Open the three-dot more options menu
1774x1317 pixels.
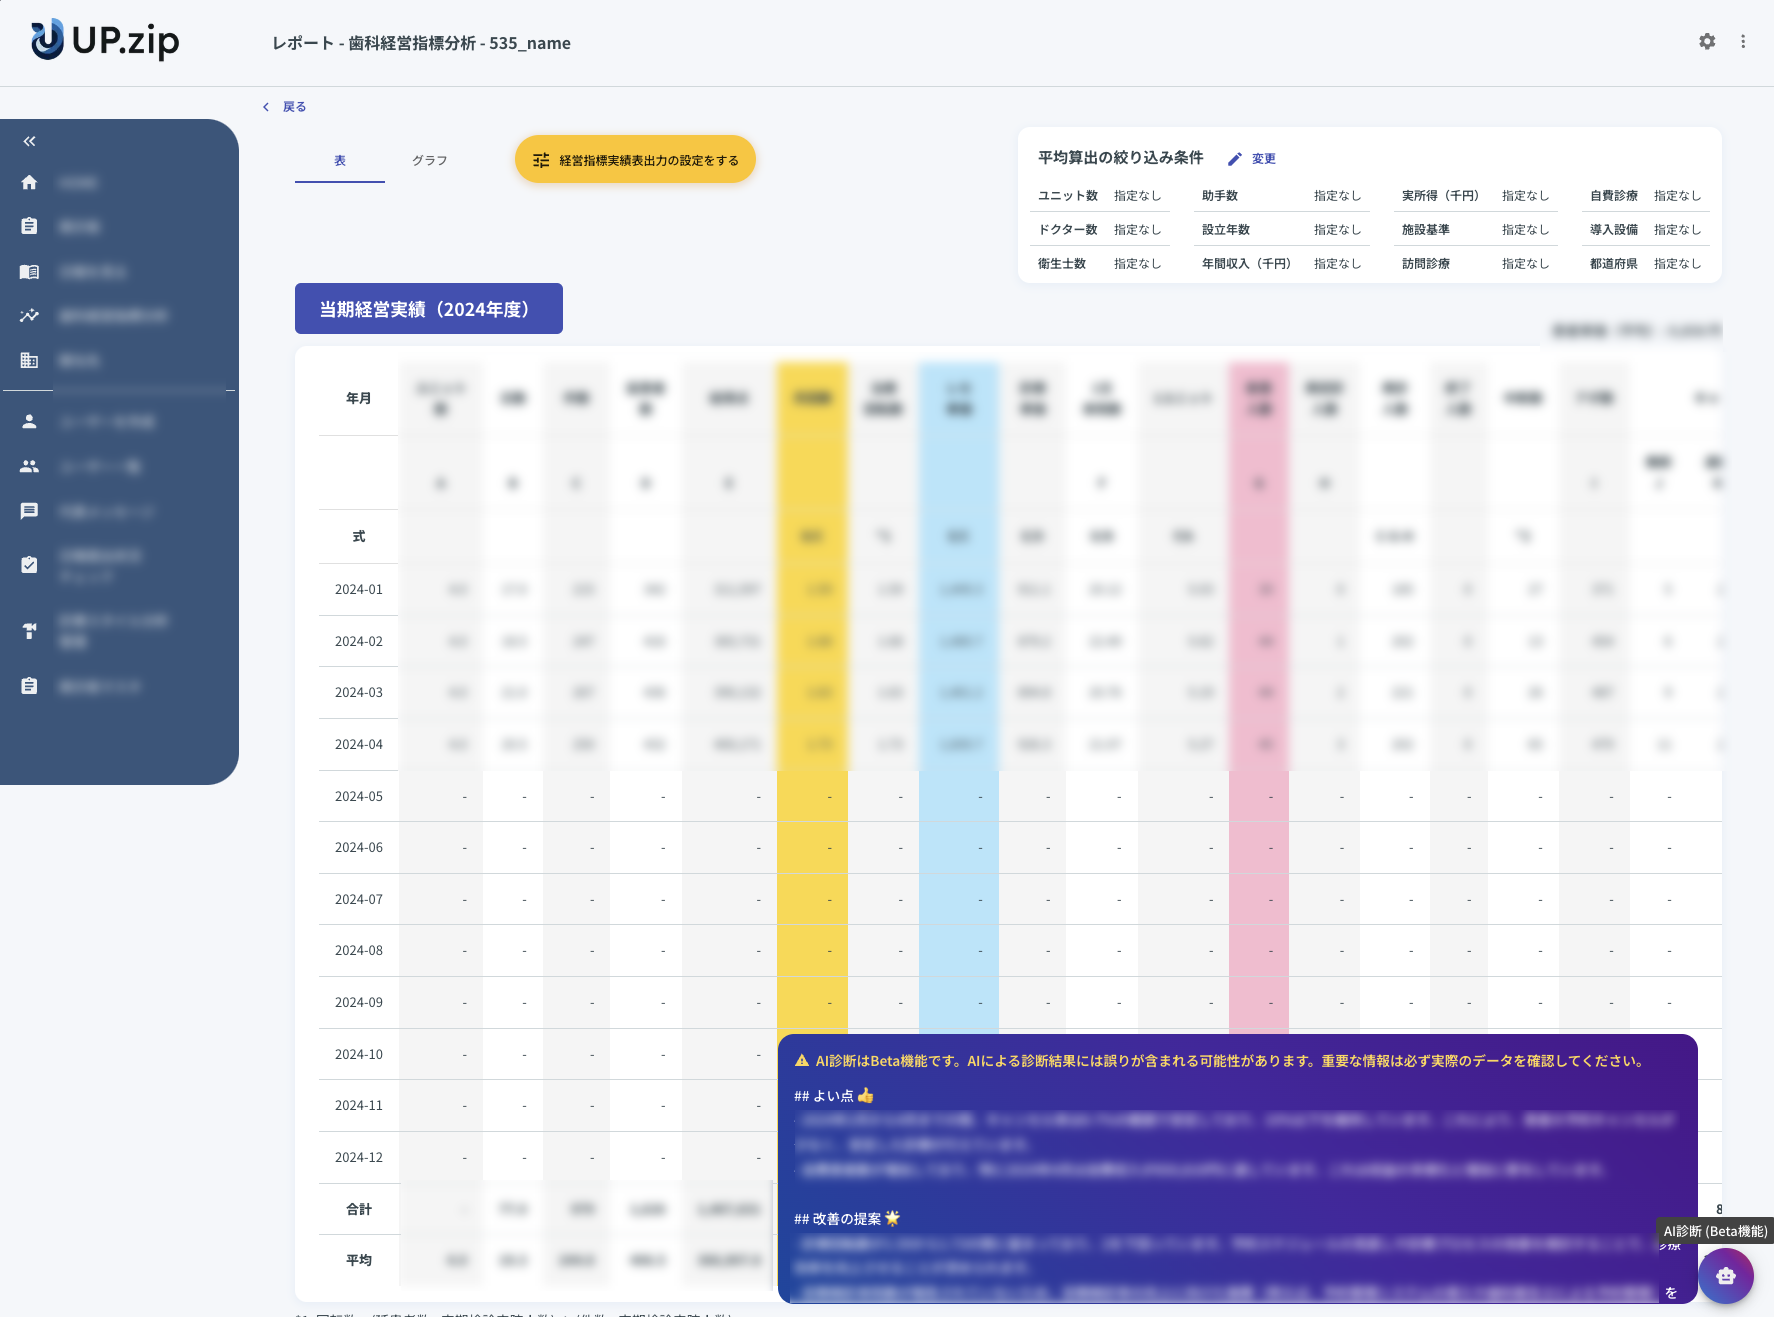[1743, 41]
